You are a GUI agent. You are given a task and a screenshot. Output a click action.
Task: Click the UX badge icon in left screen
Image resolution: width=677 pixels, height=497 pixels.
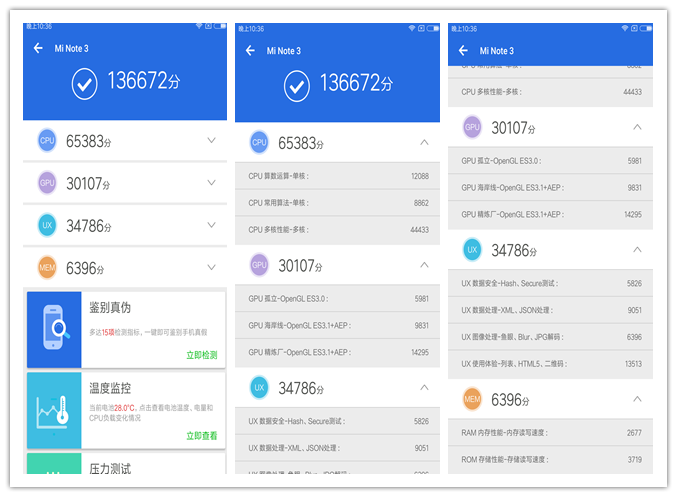(47, 225)
